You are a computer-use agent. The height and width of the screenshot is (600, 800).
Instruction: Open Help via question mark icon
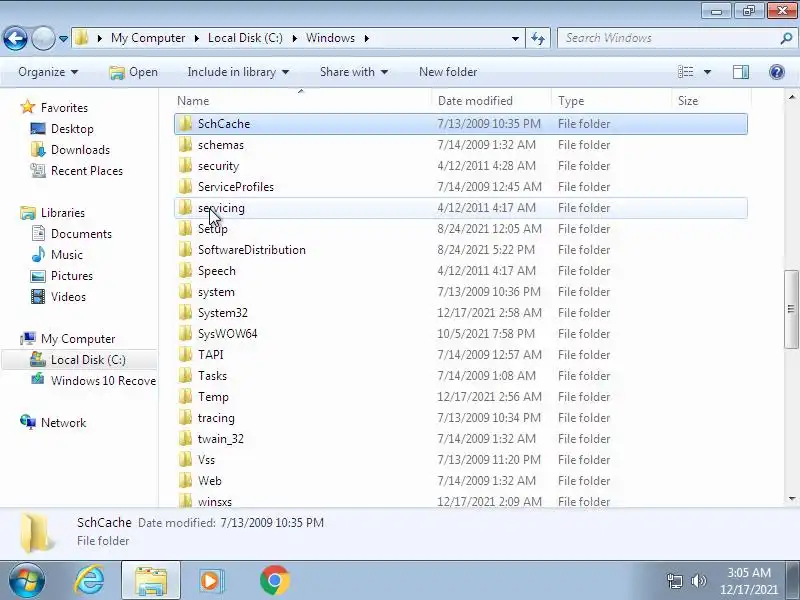(777, 72)
